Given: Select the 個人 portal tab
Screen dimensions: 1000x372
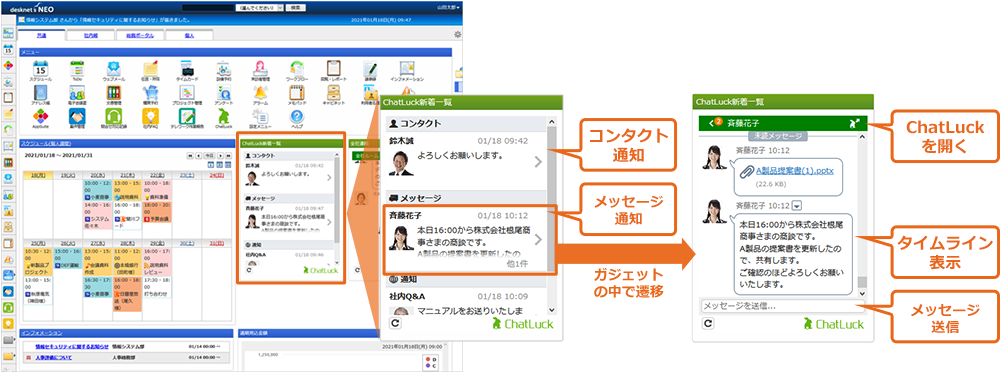Looking at the screenshot, I should 189,36.
